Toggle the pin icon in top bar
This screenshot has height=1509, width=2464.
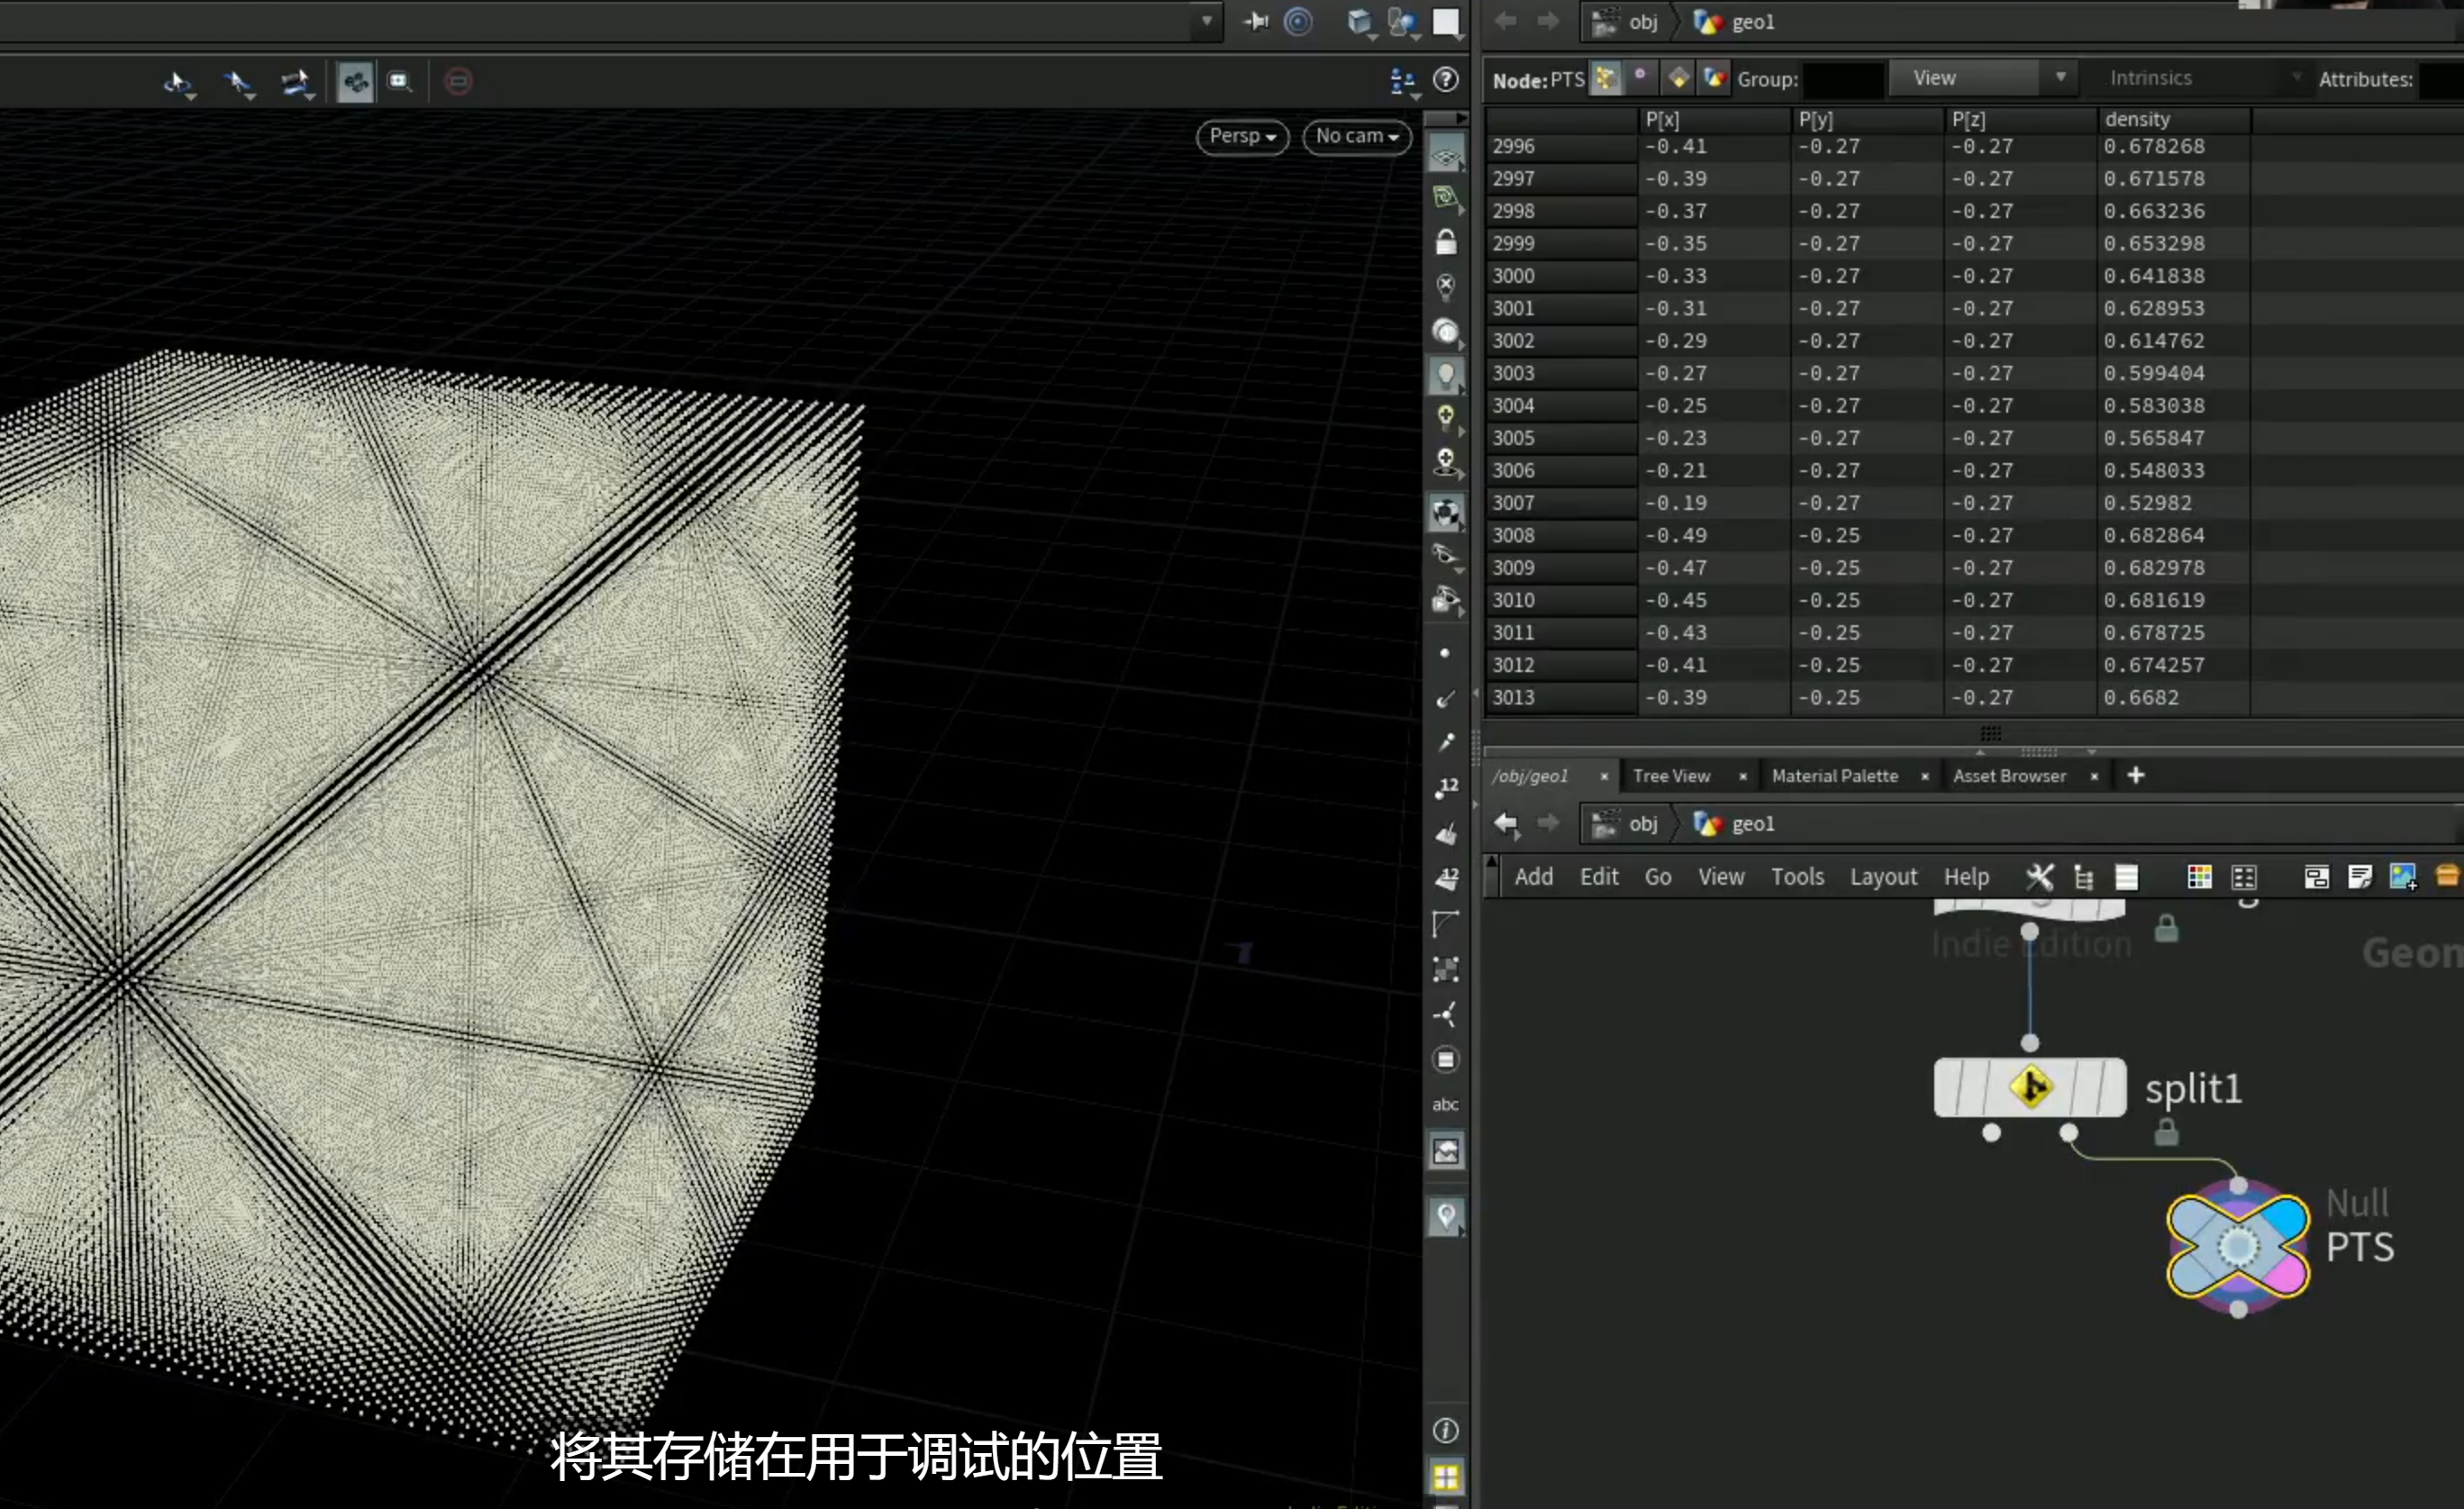[1255, 21]
